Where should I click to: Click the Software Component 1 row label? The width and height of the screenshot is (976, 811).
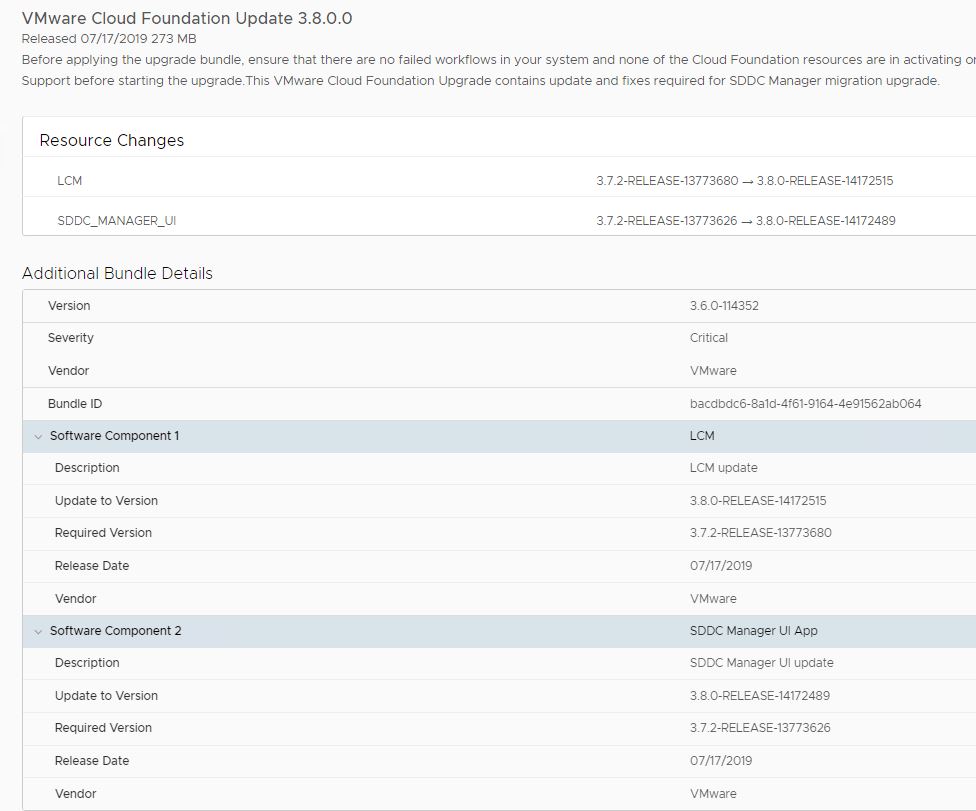(114, 436)
